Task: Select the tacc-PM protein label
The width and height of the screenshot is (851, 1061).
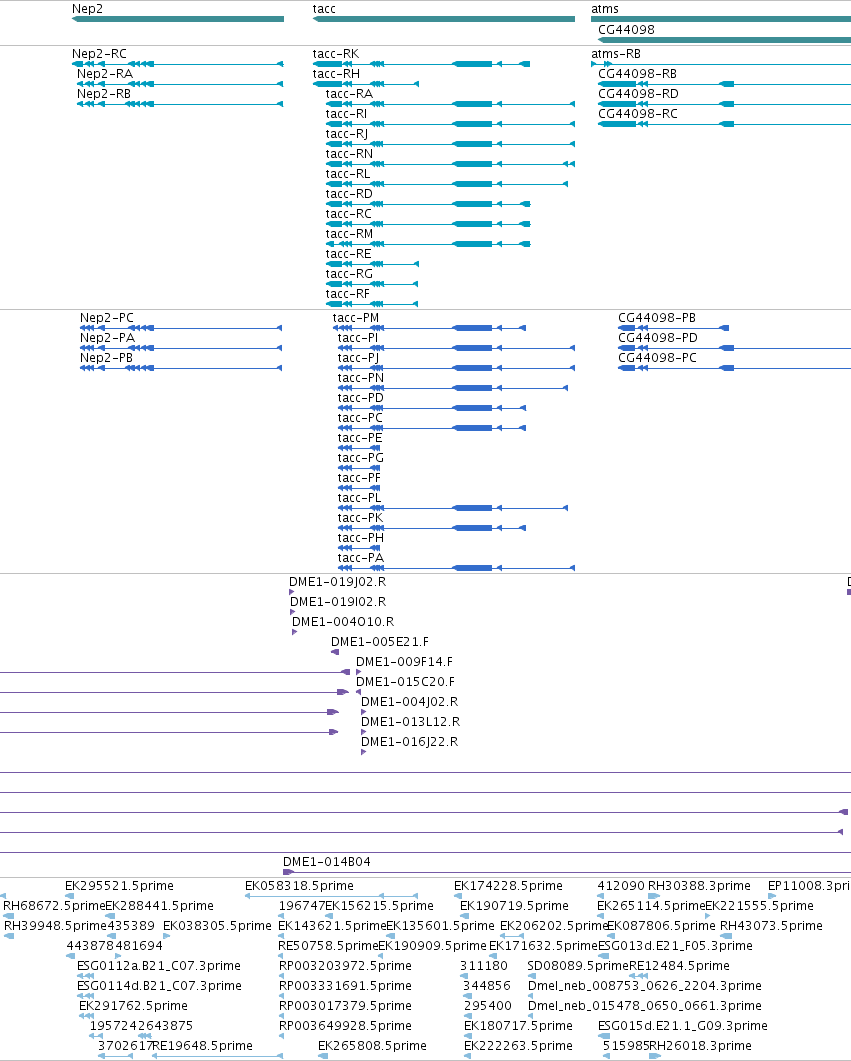Action: (356, 317)
